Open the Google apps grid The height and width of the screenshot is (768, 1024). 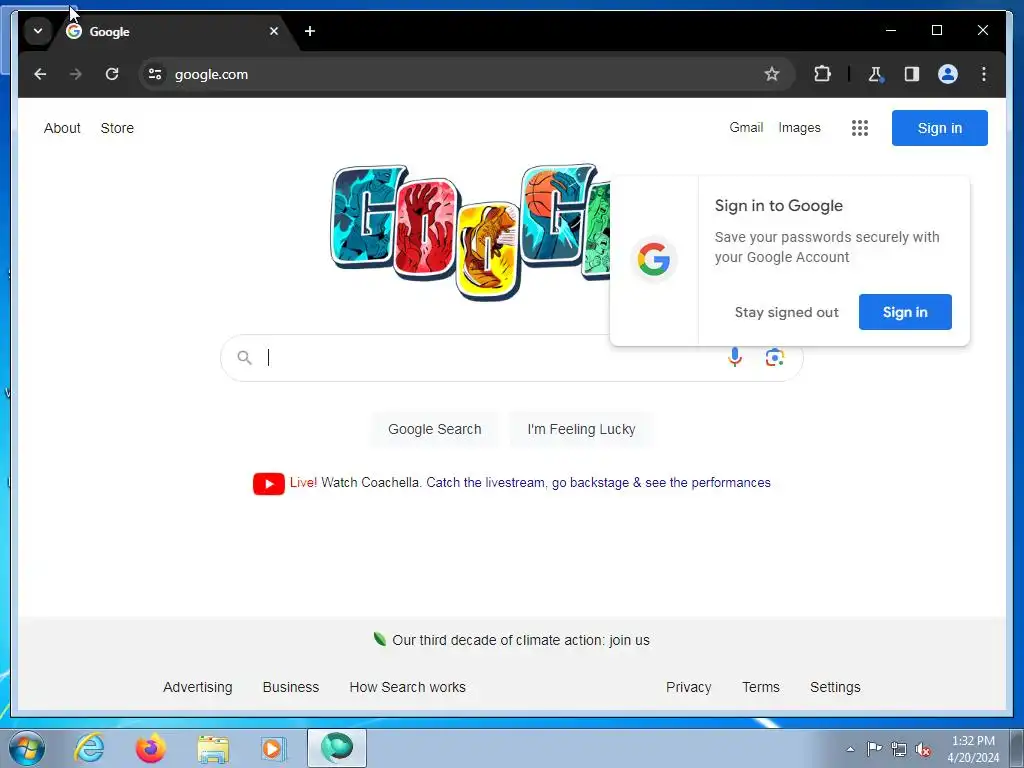coord(859,128)
